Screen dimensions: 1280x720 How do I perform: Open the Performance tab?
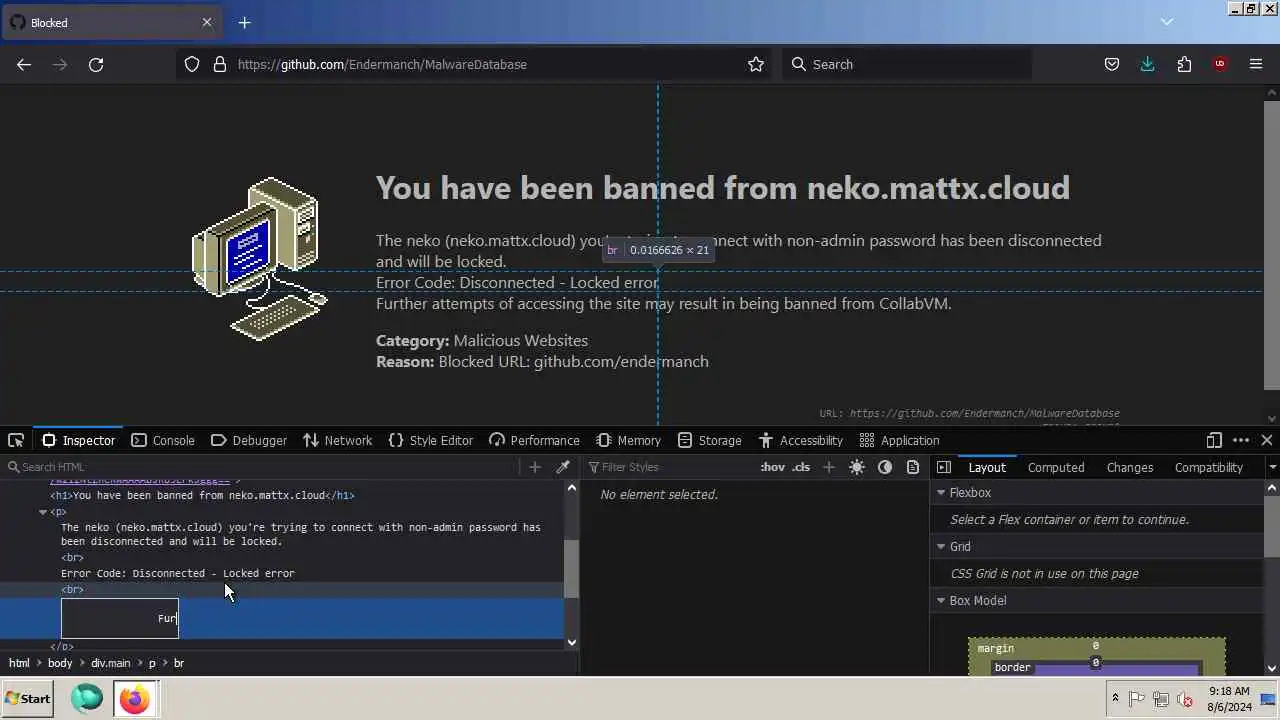pyautogui.click(x=534, y=440)
